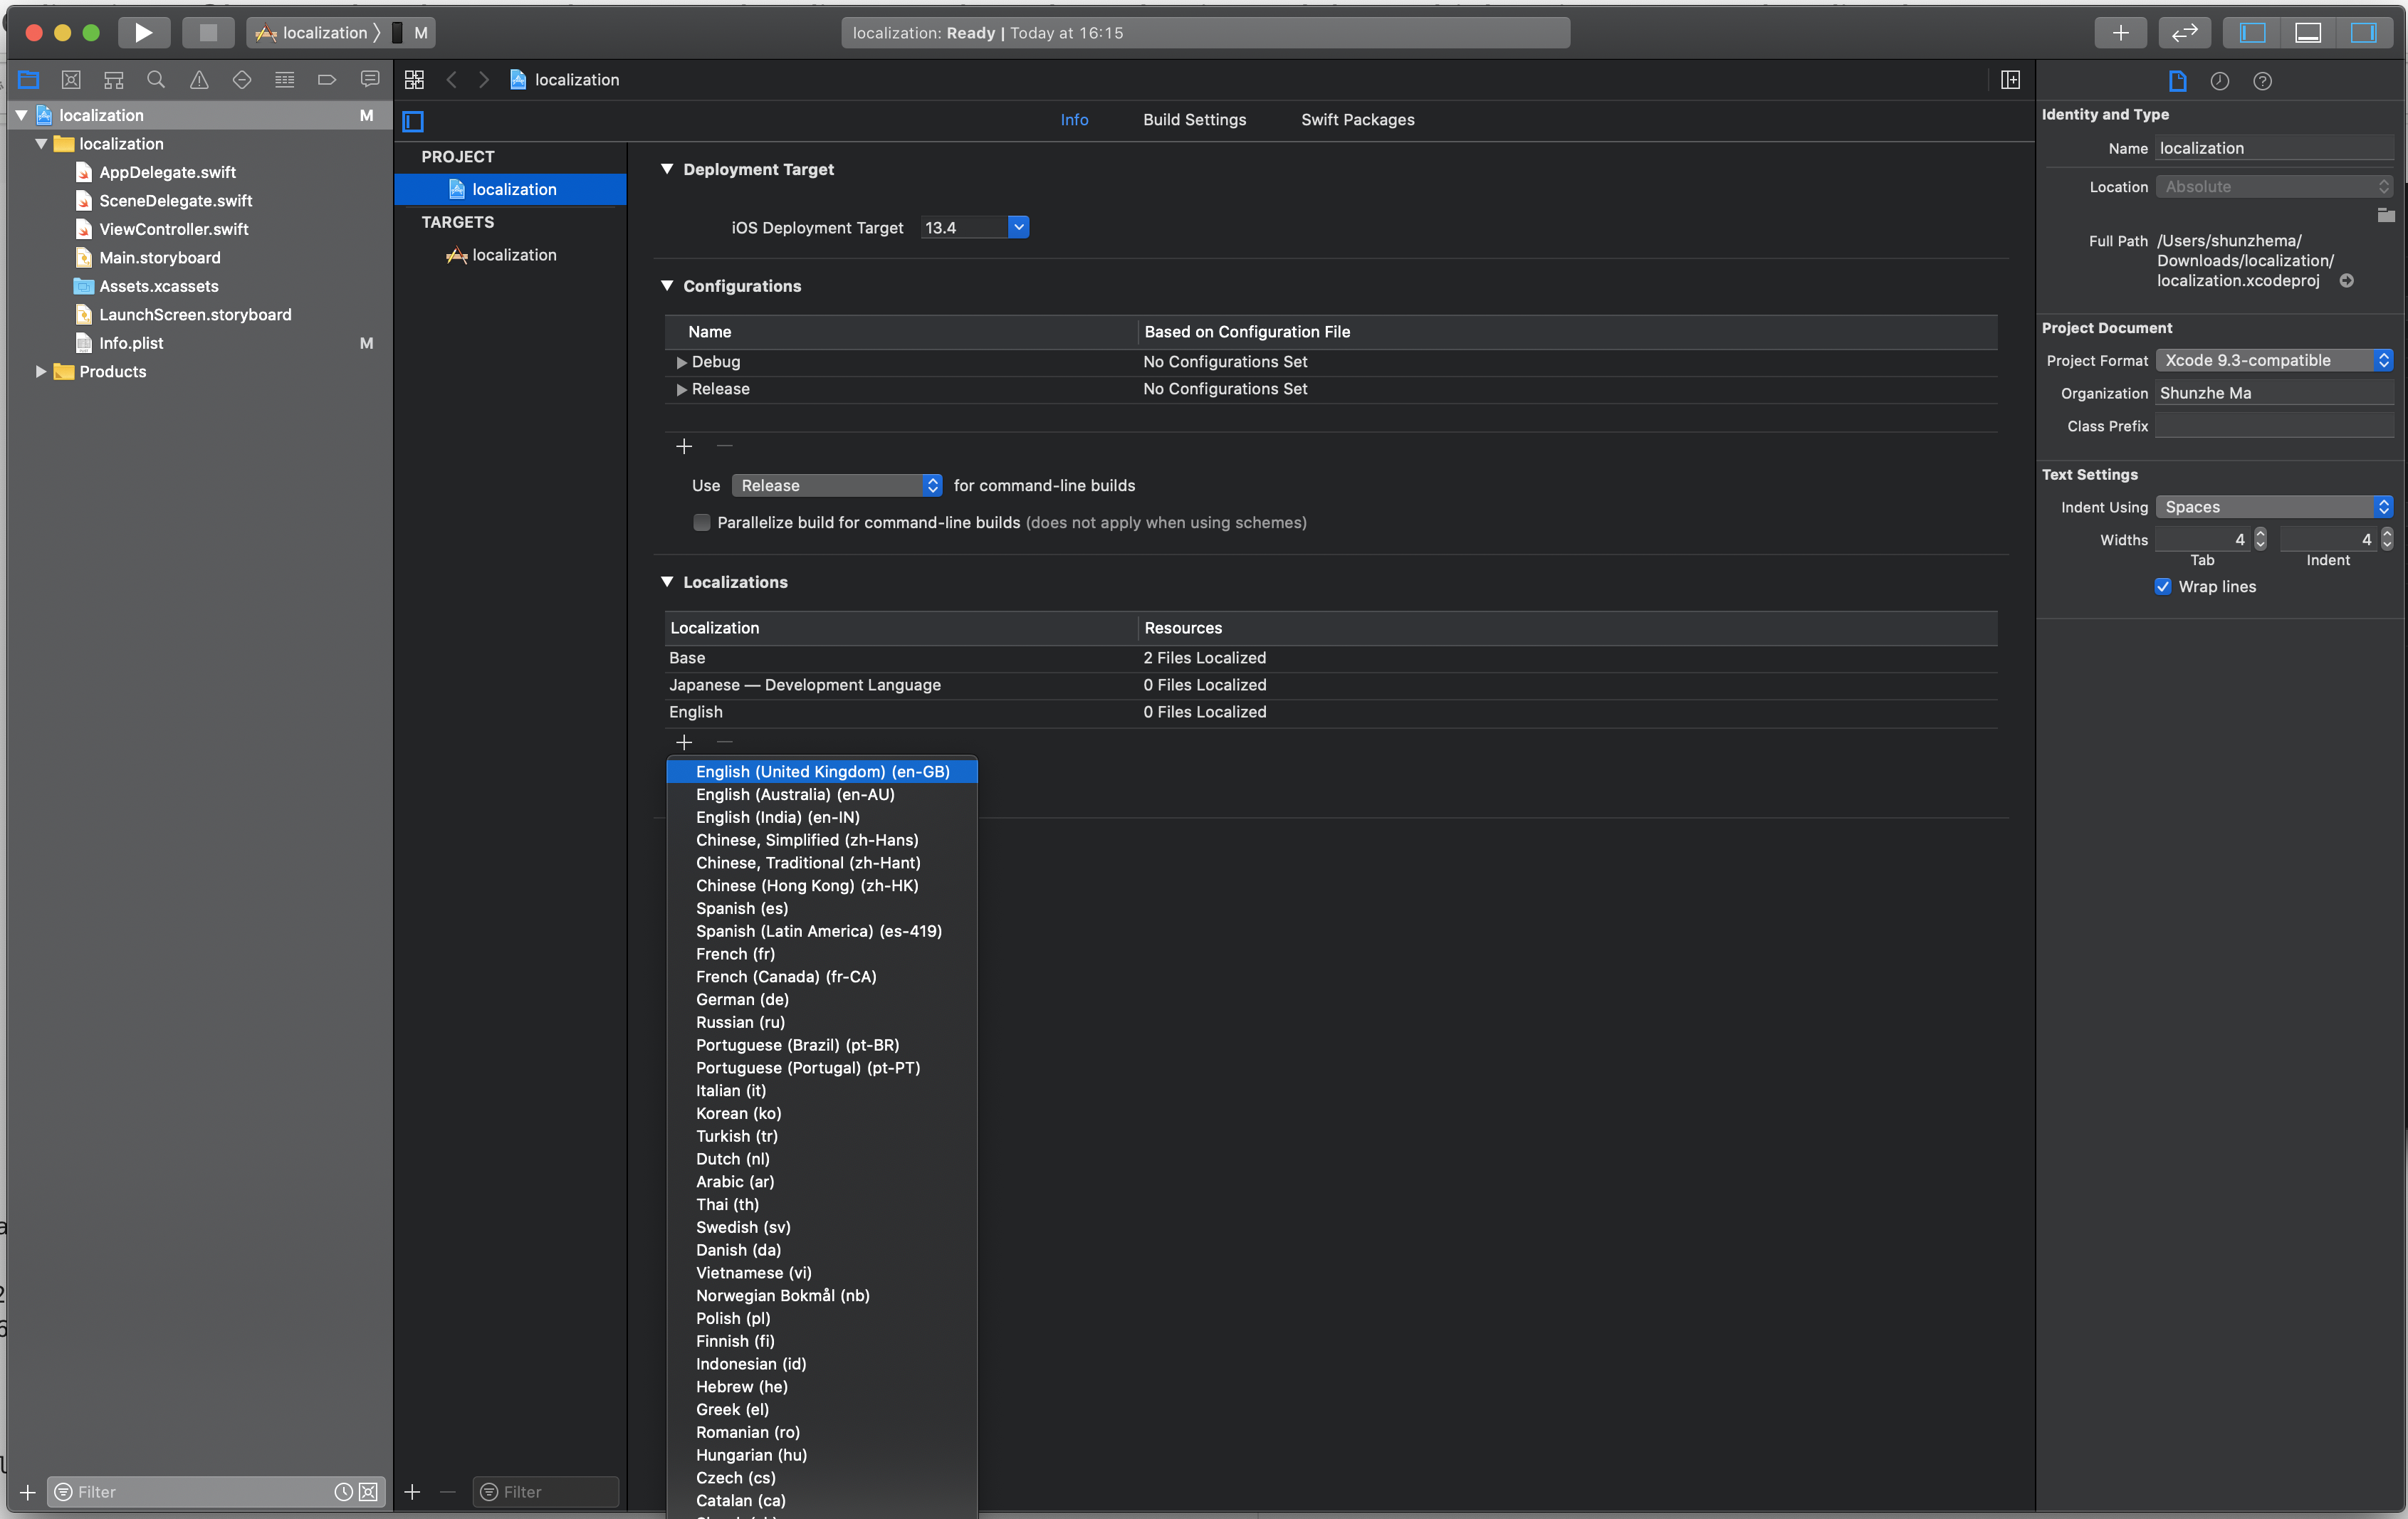Collapse the localization group folder
The image size is (2408, 1519).
41,144
